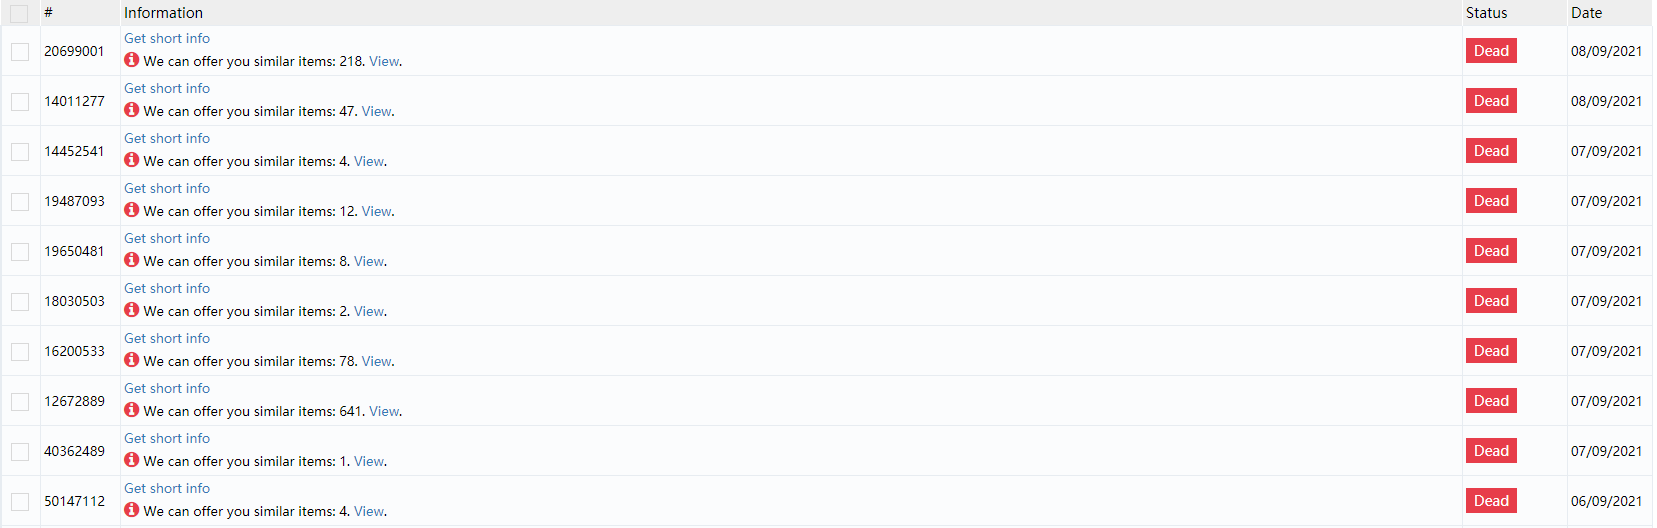
Task: Sort by the Date column header
Action: pyautogui.click(x=1586, y=13)
